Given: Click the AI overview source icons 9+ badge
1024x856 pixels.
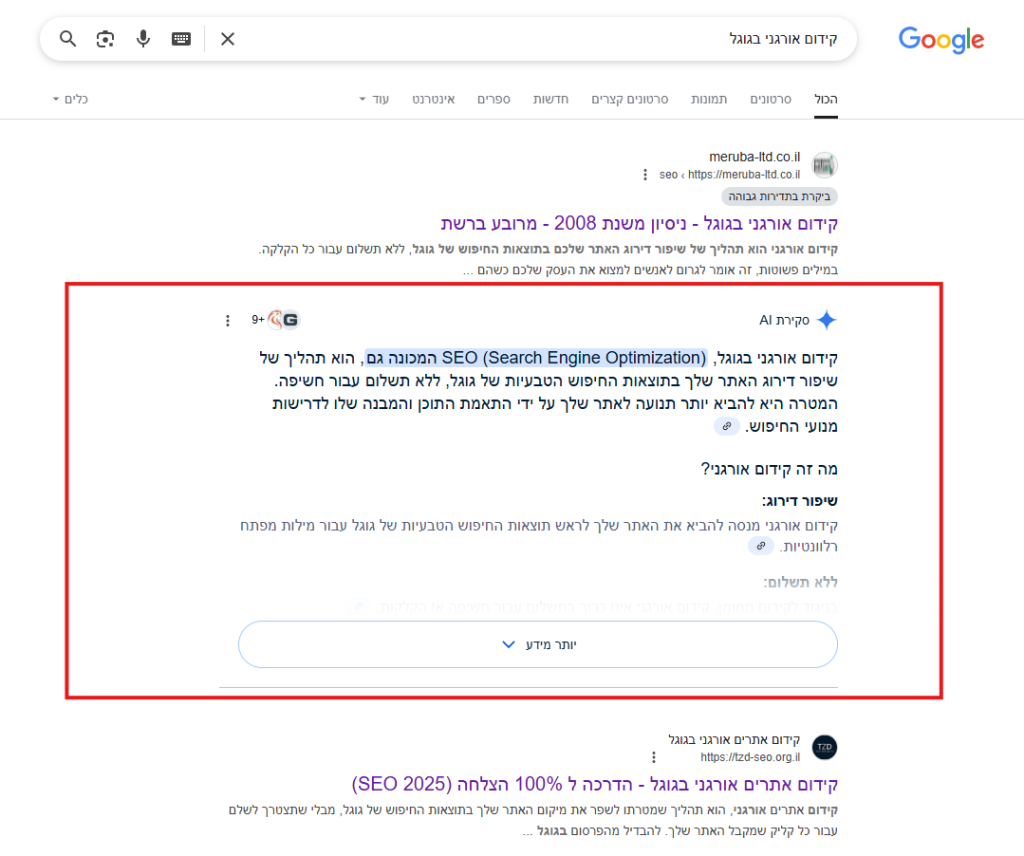Looking at the screenshot, I should 276,320.
